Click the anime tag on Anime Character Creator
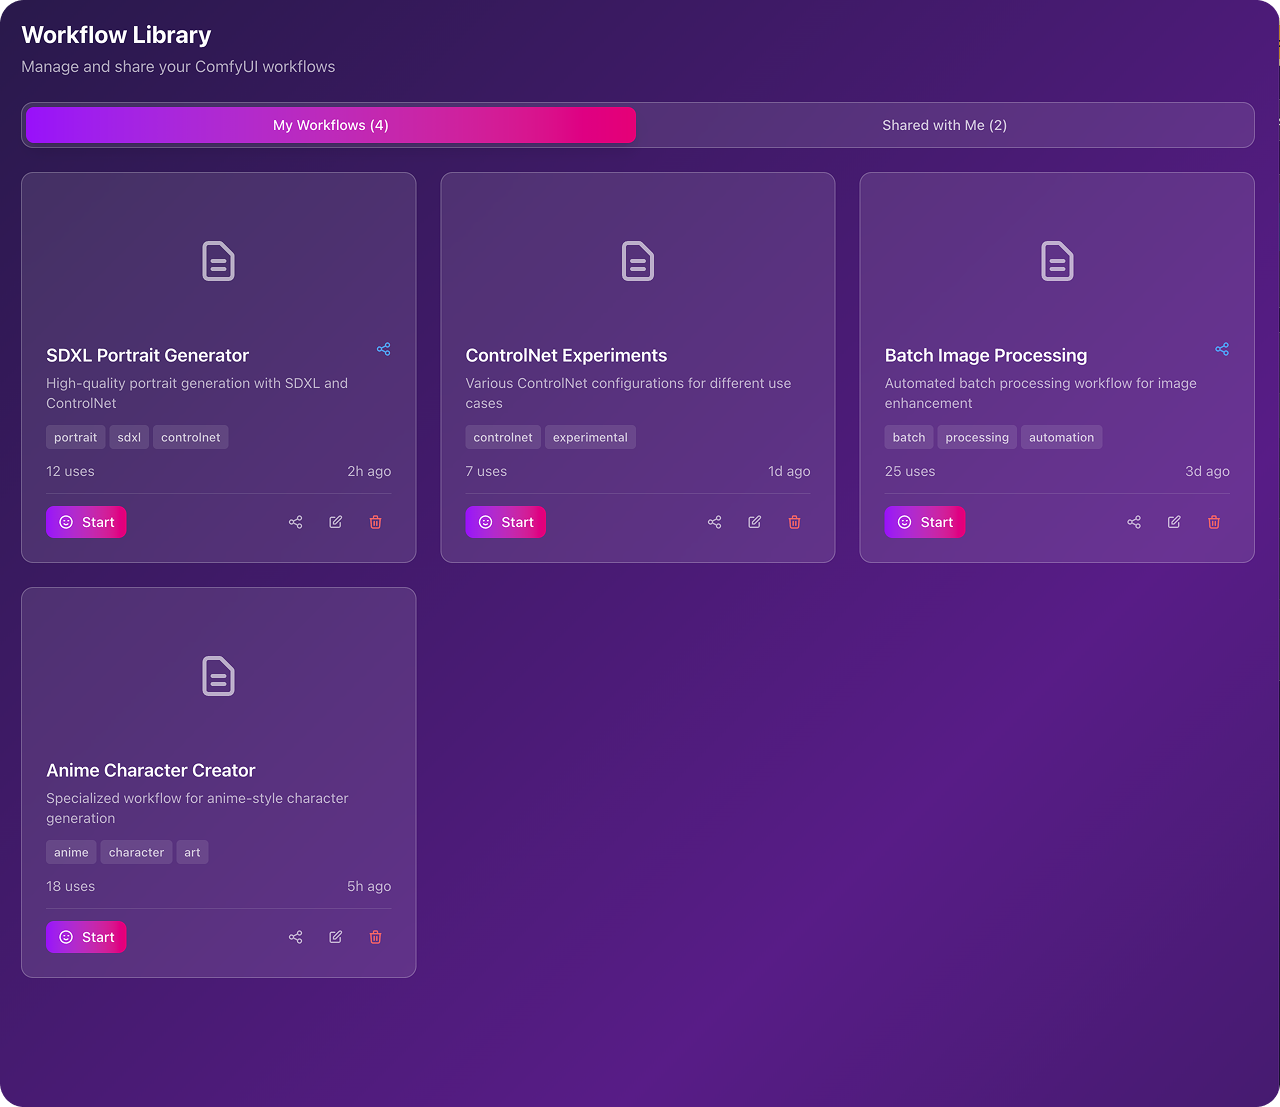 [x=71, y=852]
